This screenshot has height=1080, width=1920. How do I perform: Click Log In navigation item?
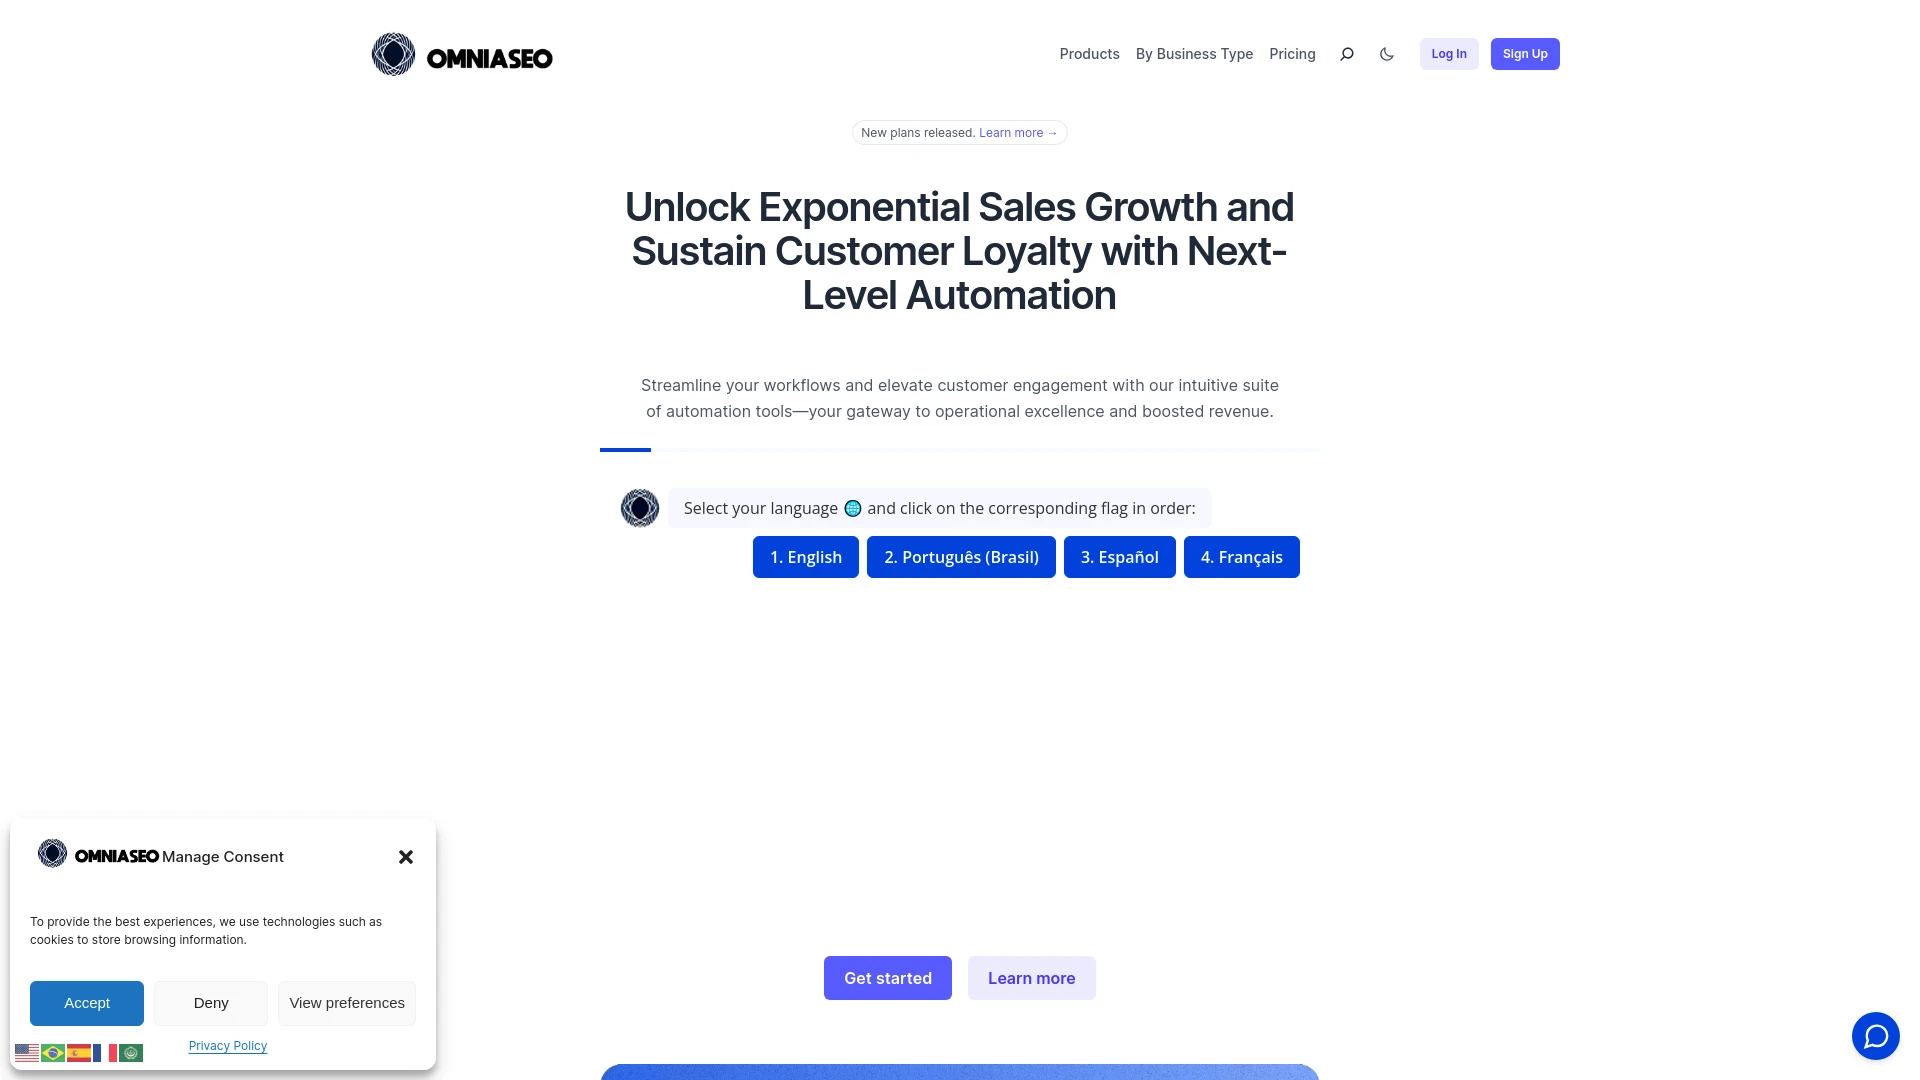pyautogui.click(x=1449, y=53)
